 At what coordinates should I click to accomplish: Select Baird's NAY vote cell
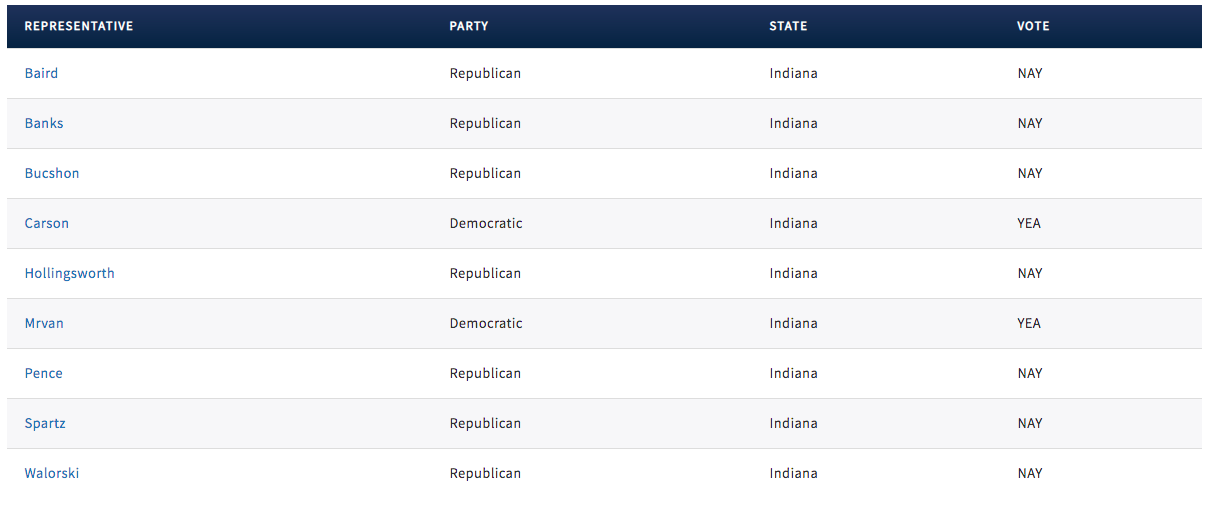pyautogui.click(x=1030, y=73)
